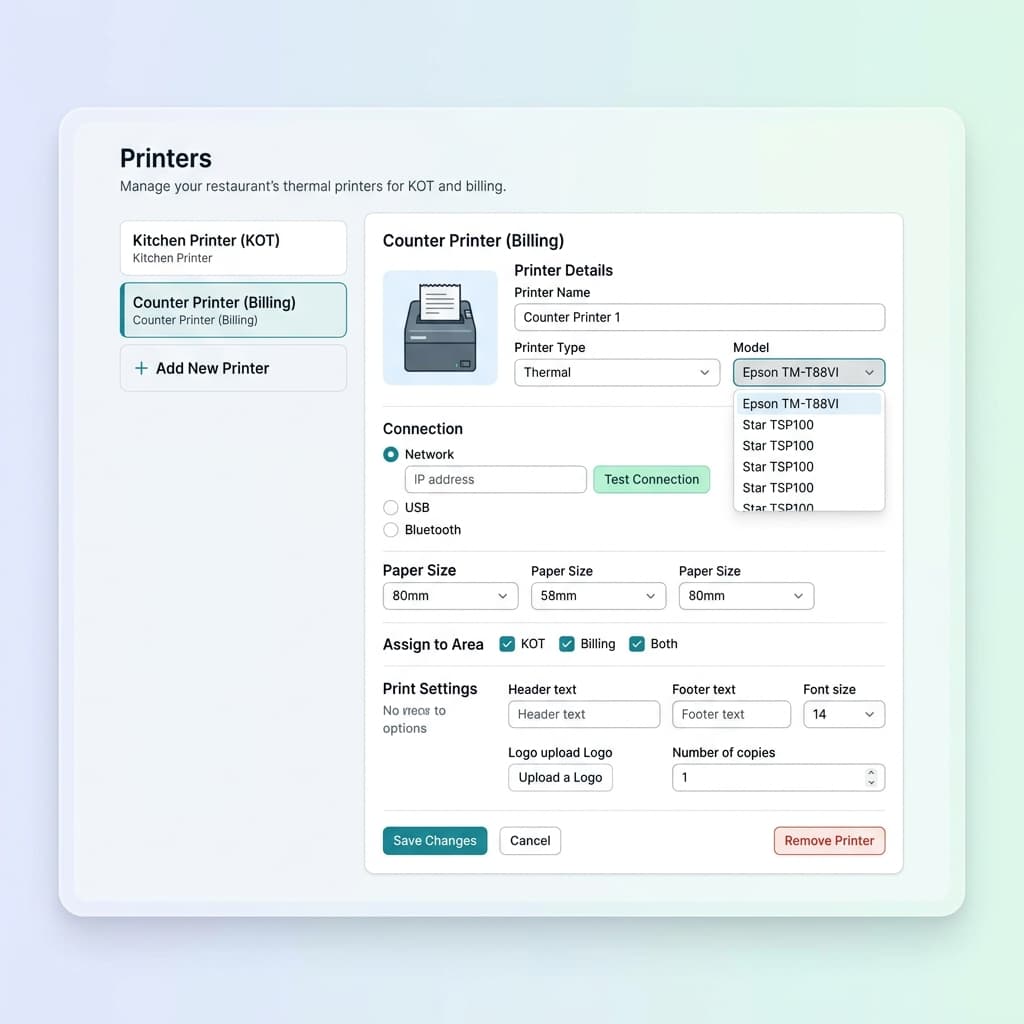1024x1024 pixels.
Task: Toggle the Billing checkbox
Action: click(567, 644)
